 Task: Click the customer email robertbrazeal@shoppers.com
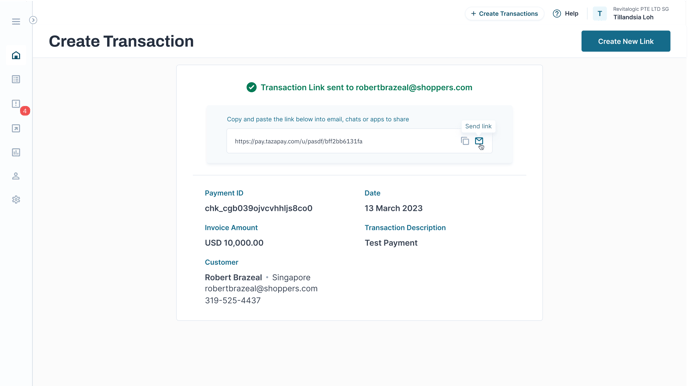pyautogui.click(x=261, y=289)
